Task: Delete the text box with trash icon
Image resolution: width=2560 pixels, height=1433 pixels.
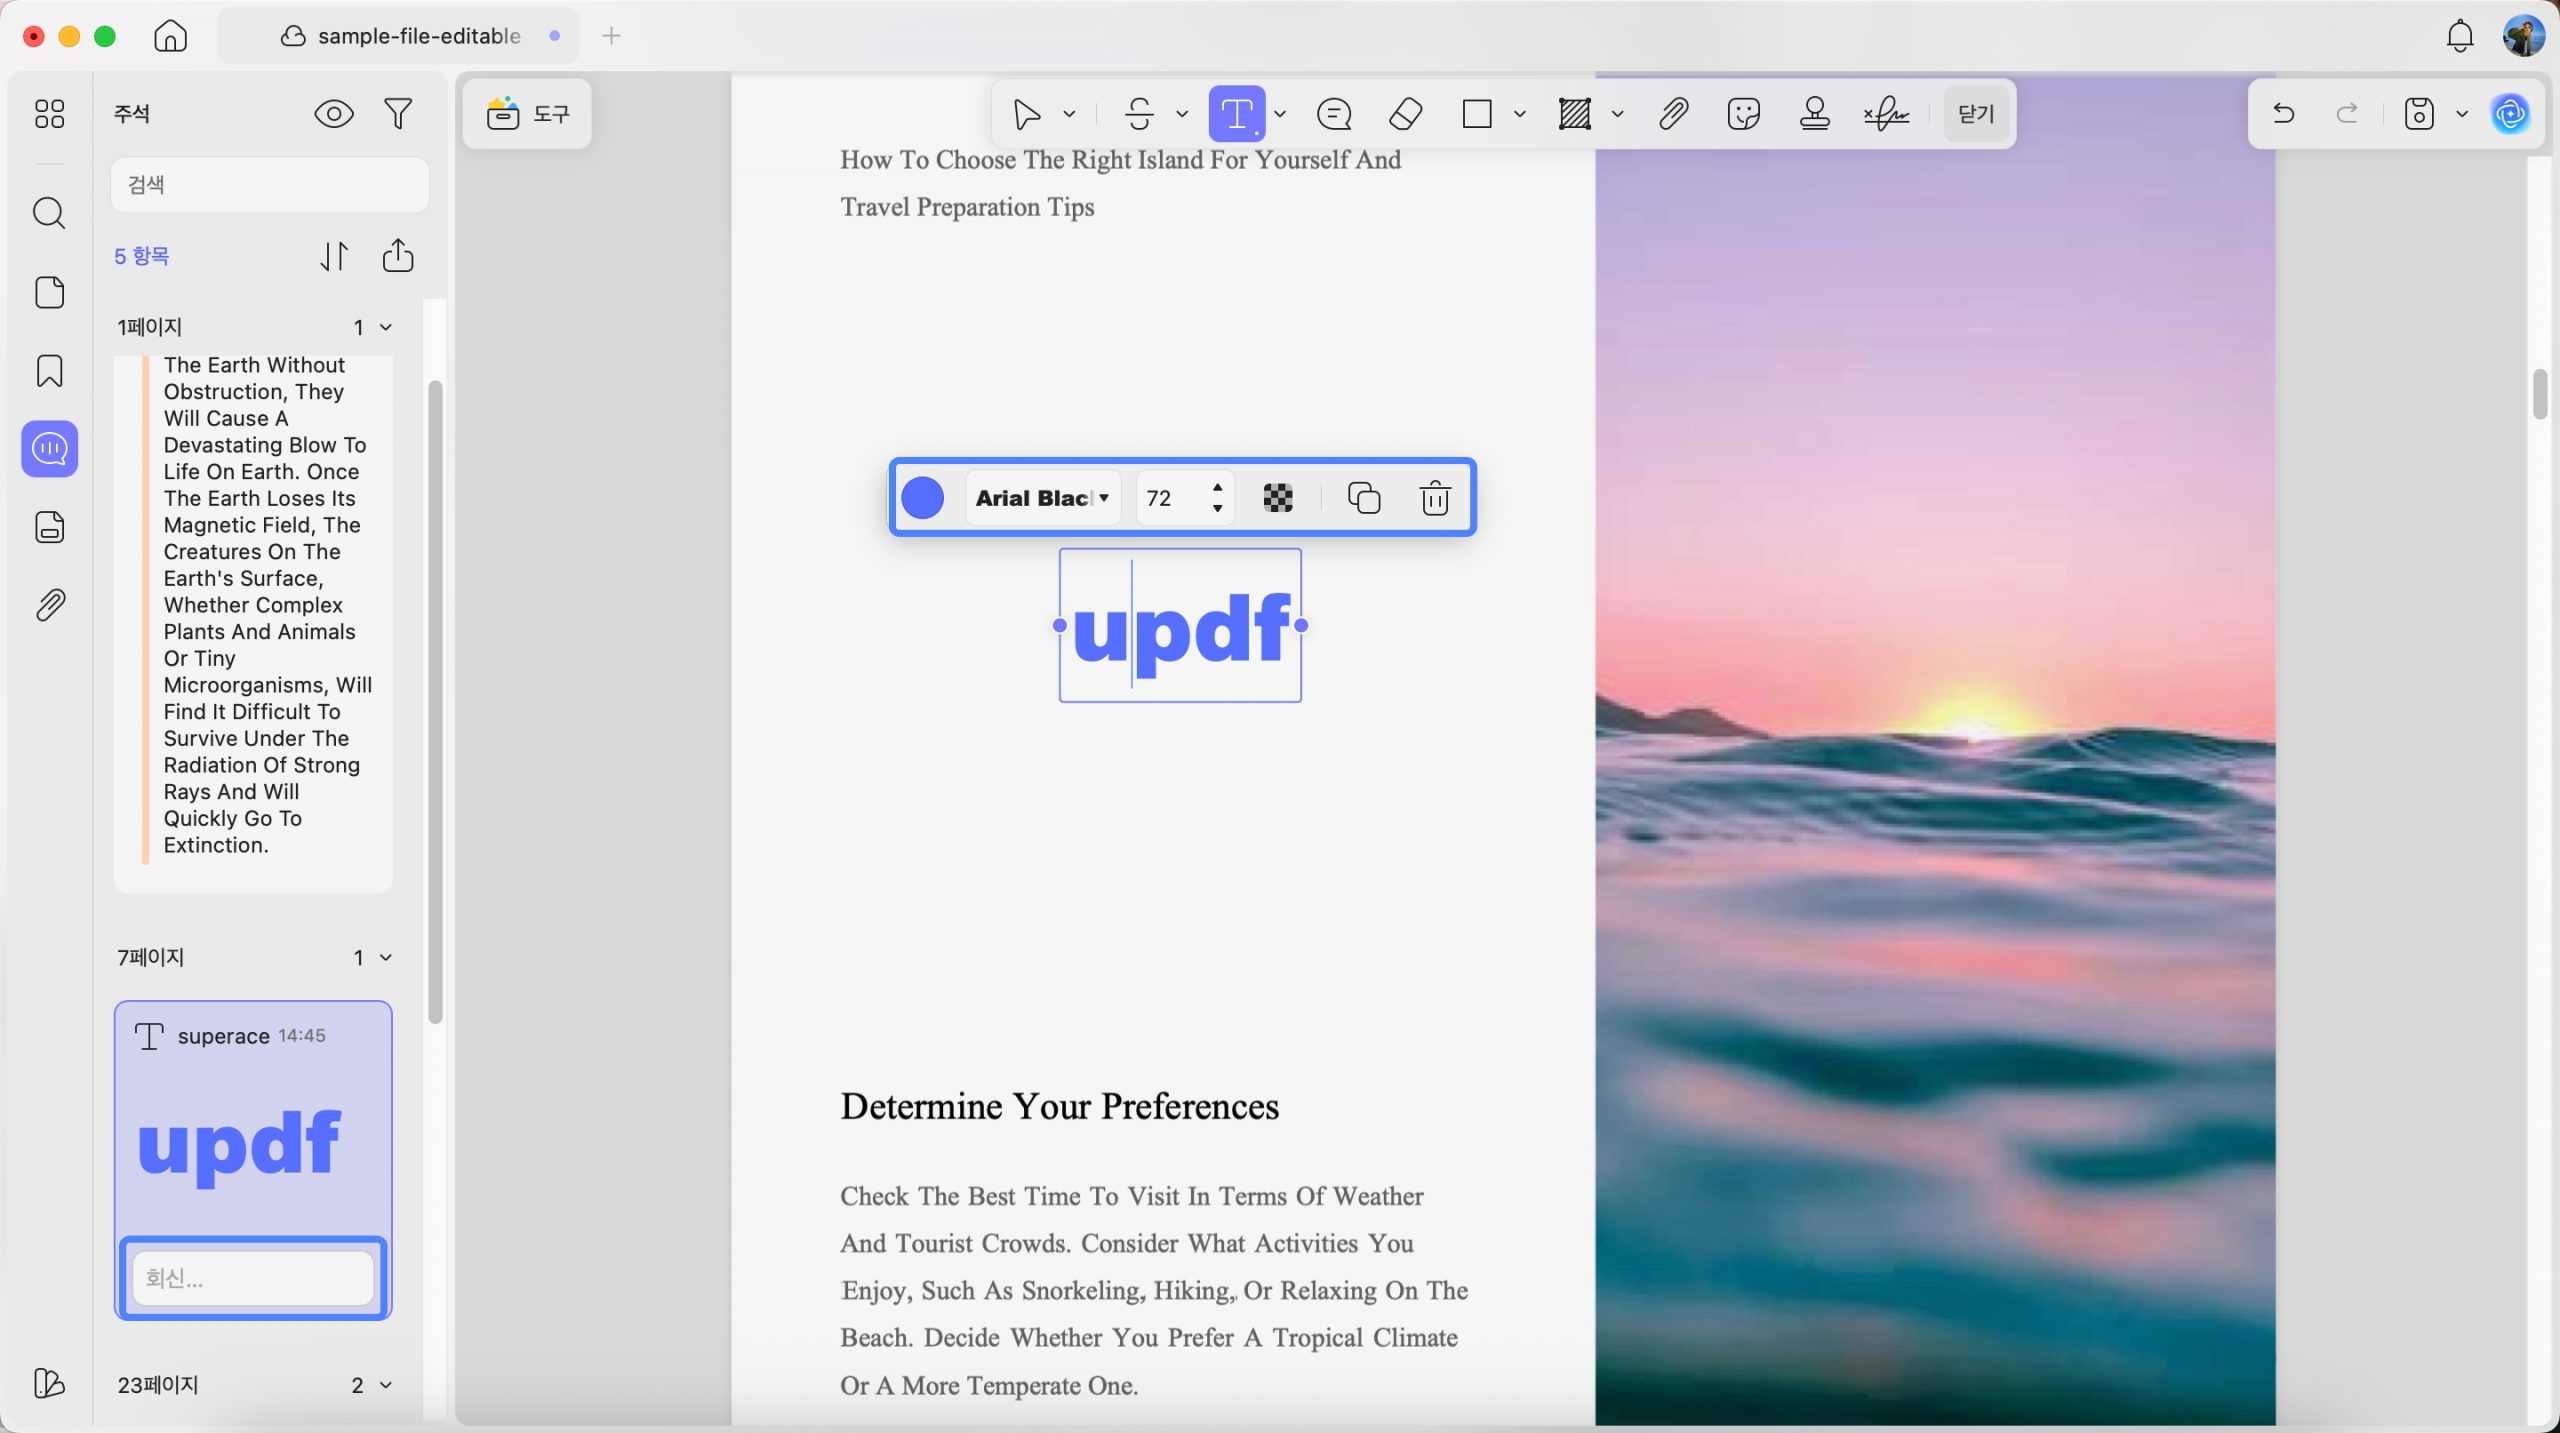Action: (1435, 498)
